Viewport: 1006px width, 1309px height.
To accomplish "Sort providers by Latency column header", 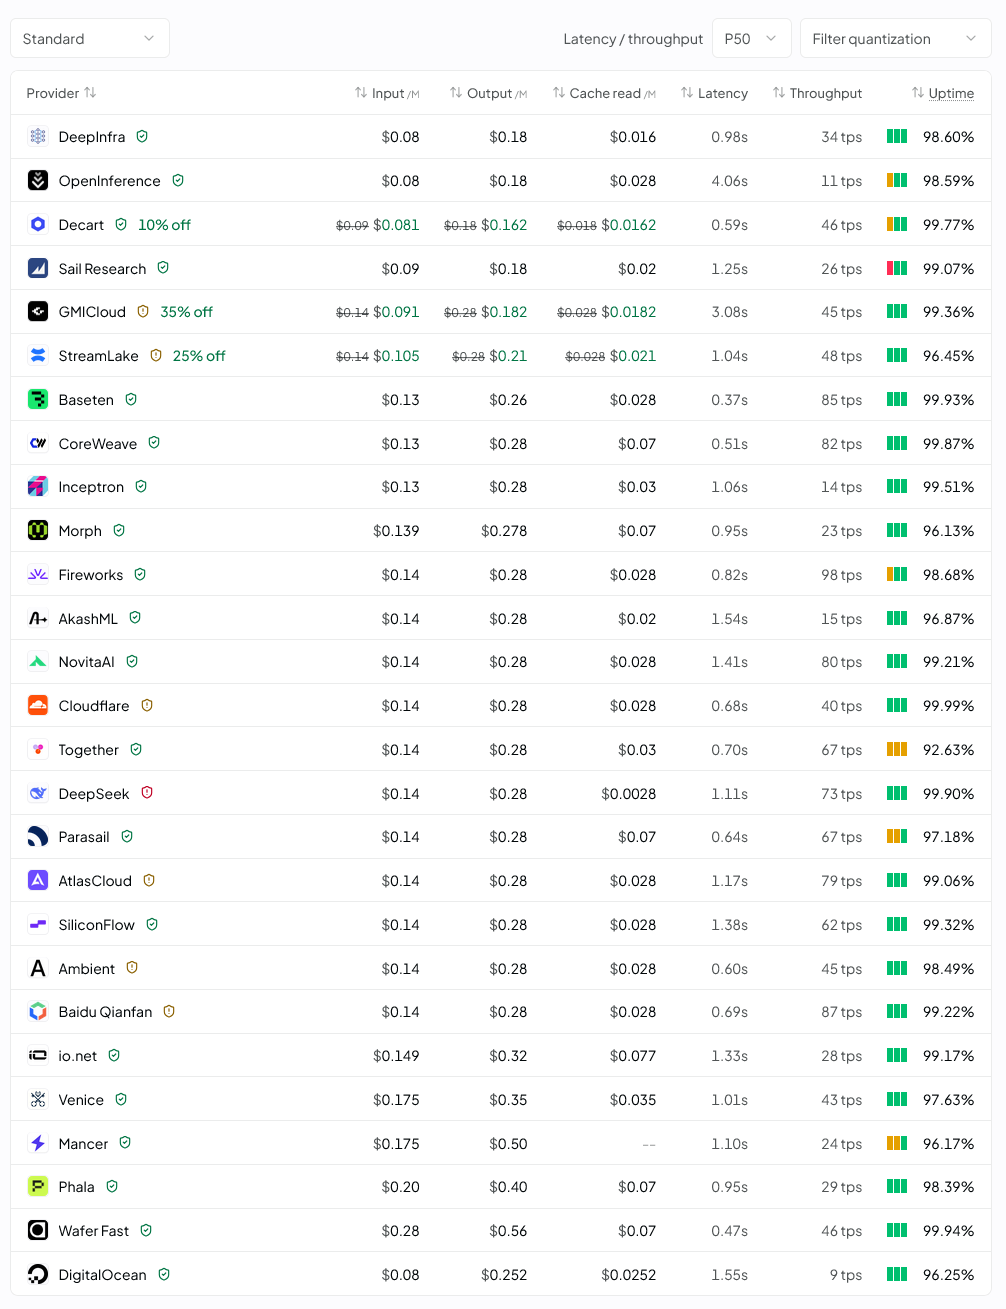I will pos(714,93).
